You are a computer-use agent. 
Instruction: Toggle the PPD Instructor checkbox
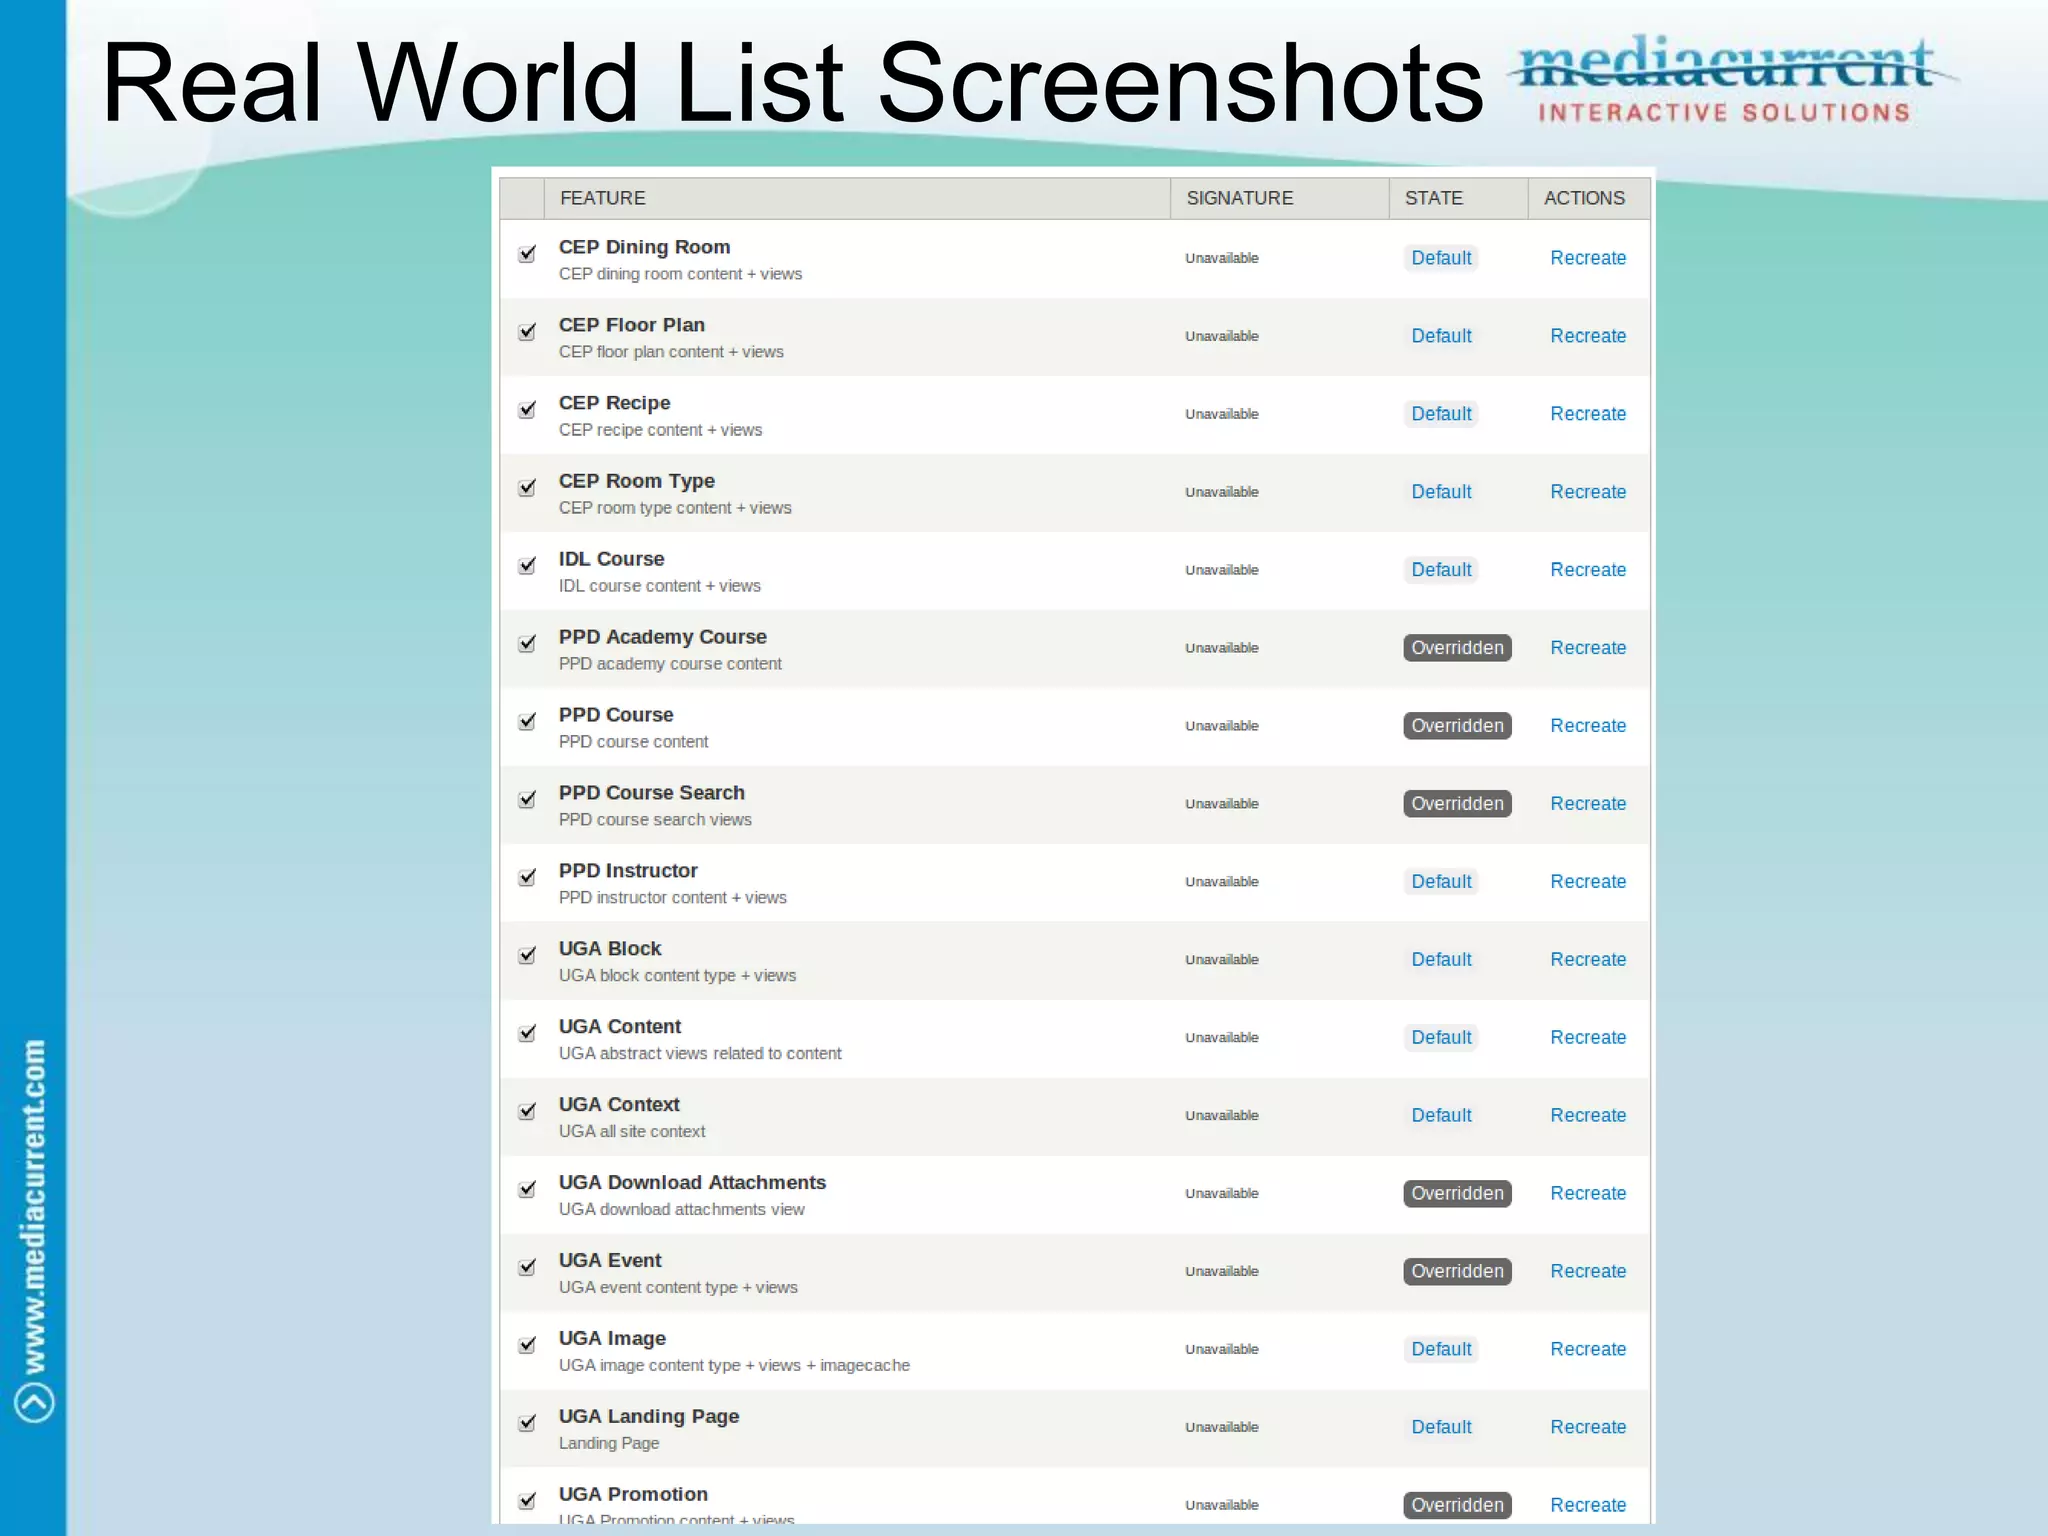[527, 878]
